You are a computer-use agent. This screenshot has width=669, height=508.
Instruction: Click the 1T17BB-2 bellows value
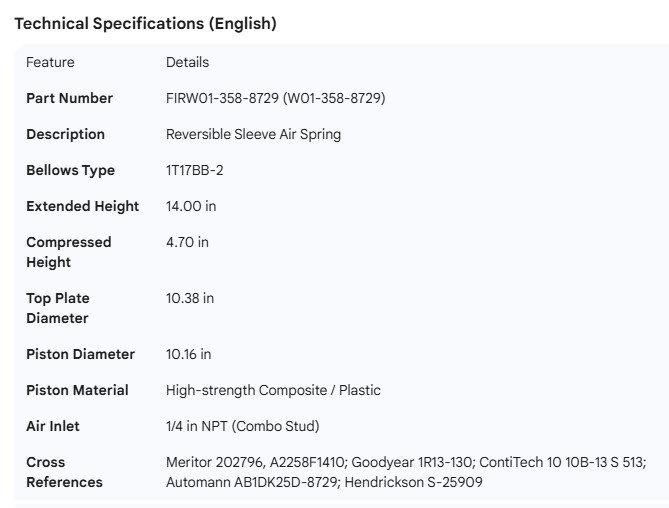194,170
